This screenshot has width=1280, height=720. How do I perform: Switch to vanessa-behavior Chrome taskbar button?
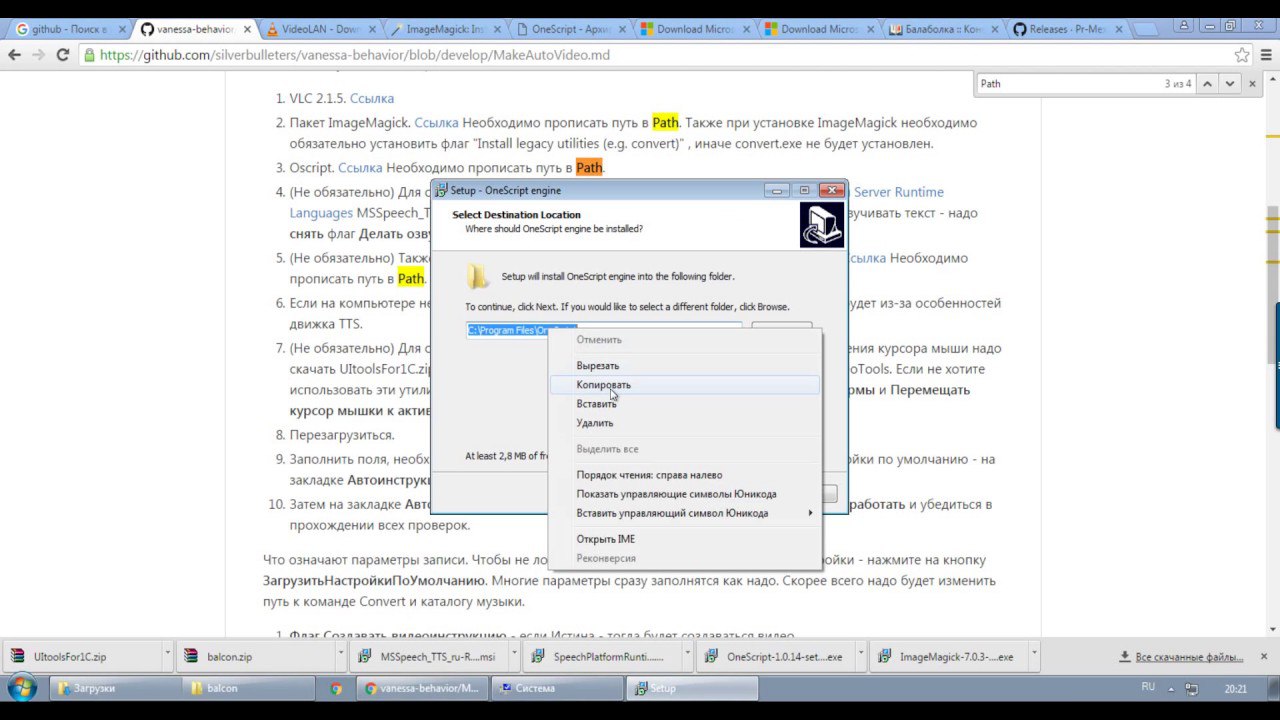(x=422, y=688)
